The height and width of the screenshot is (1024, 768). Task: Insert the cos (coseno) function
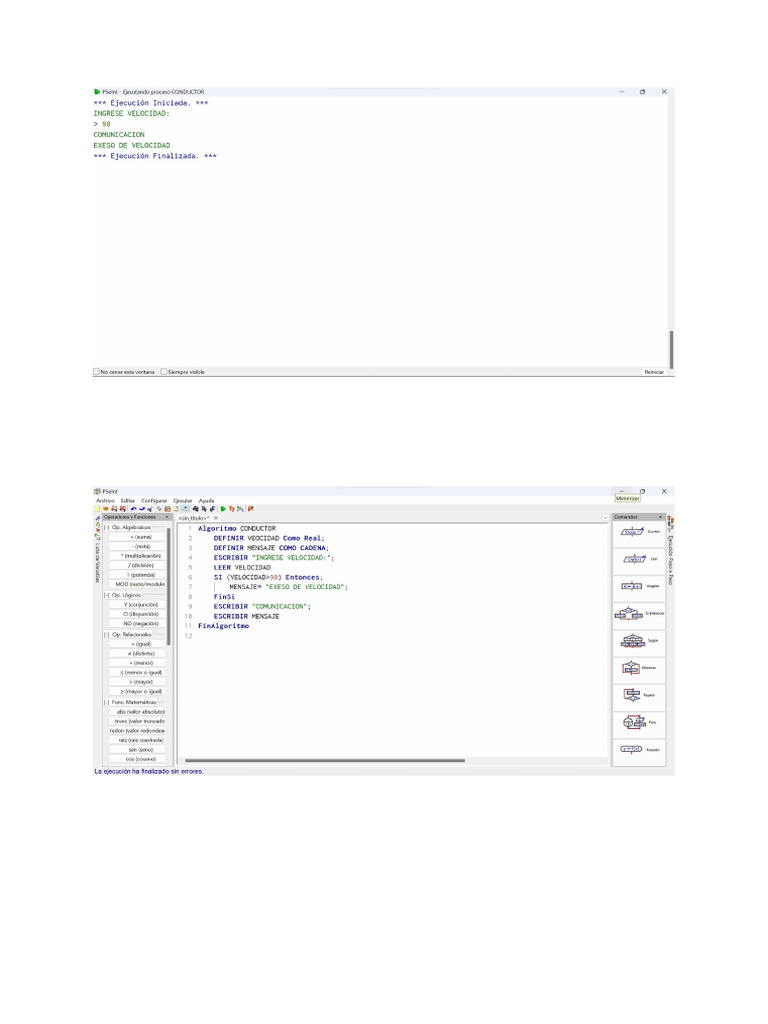pos(137,760)
